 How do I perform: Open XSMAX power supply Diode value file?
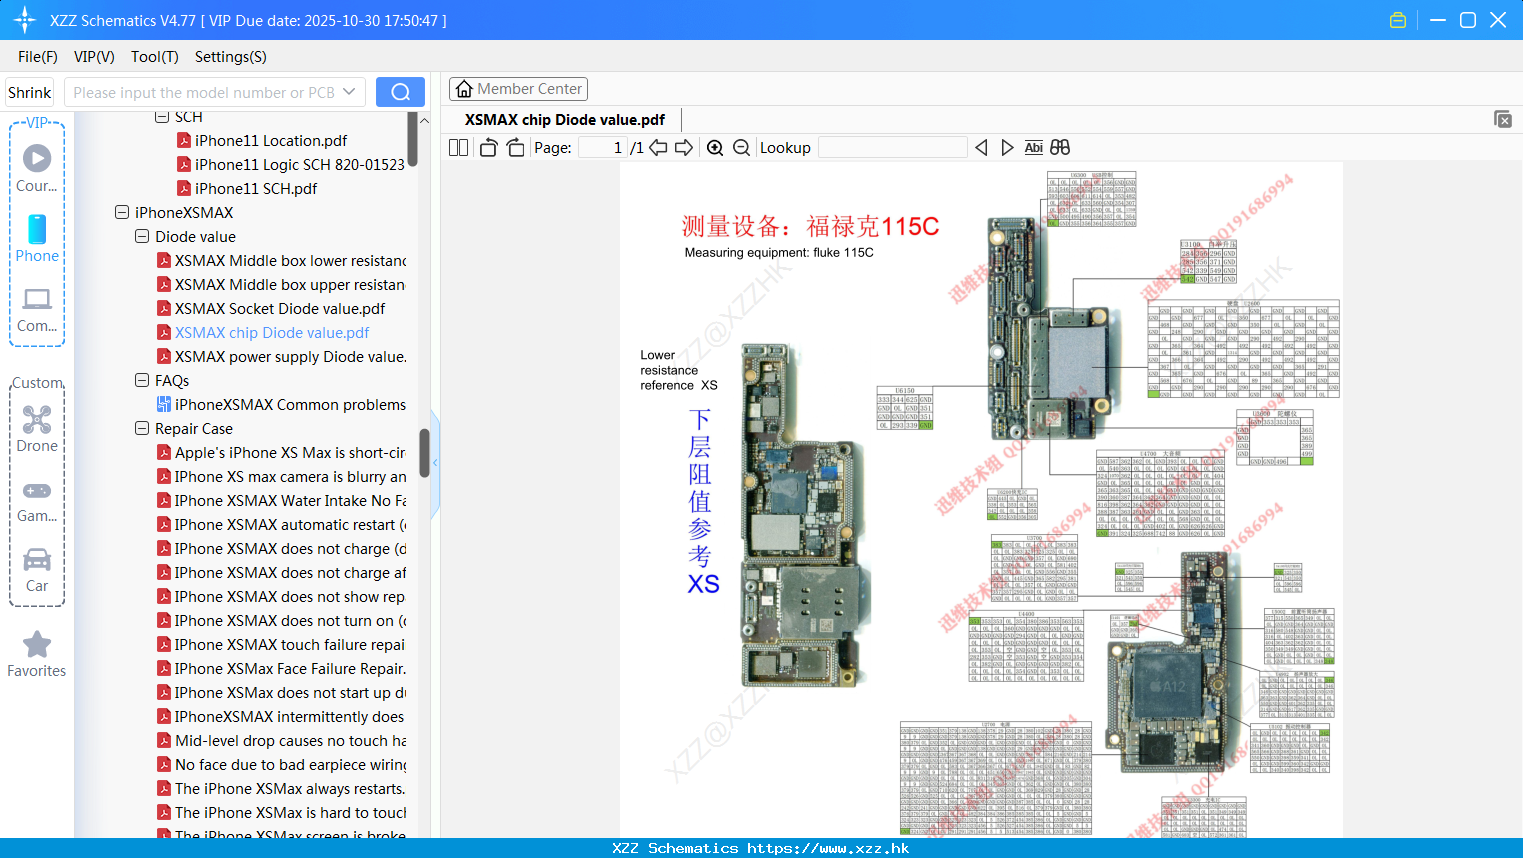(282, 356)
